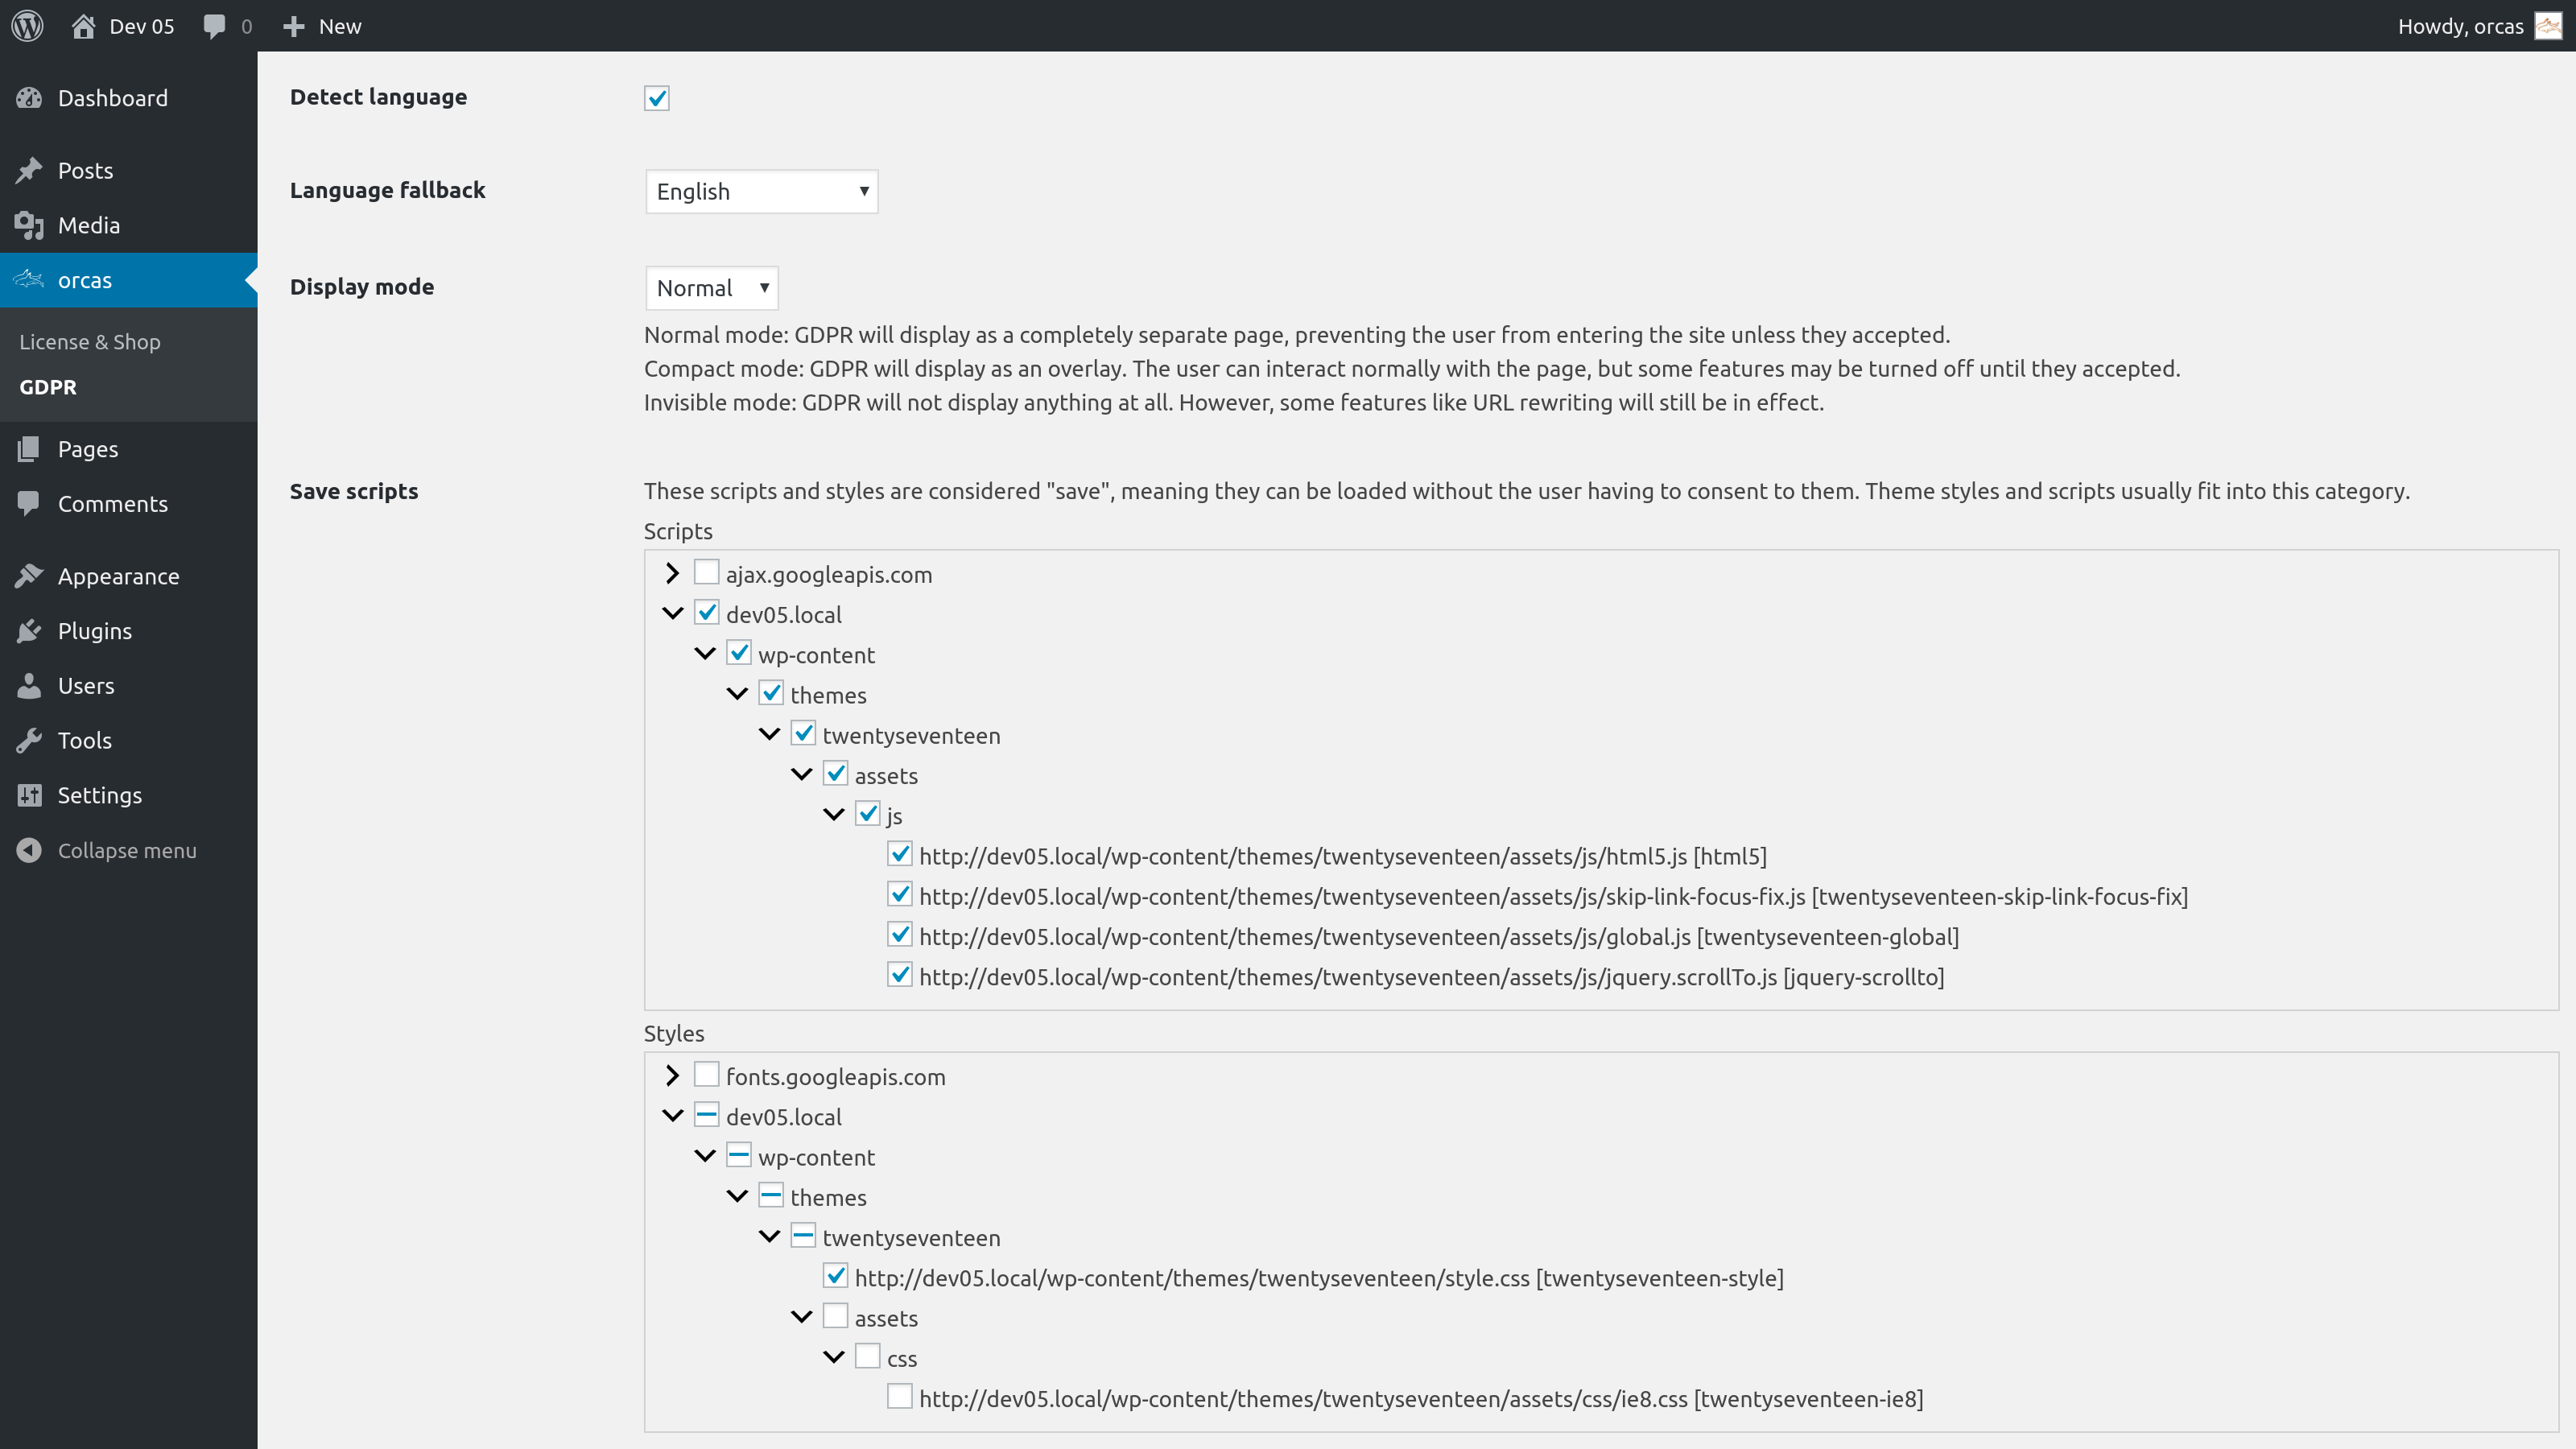Image resolution: width=2576 pixels, height=1449 pixels.
Task: Click the Collapse menu arrow icon
Action: coord(29,850)
